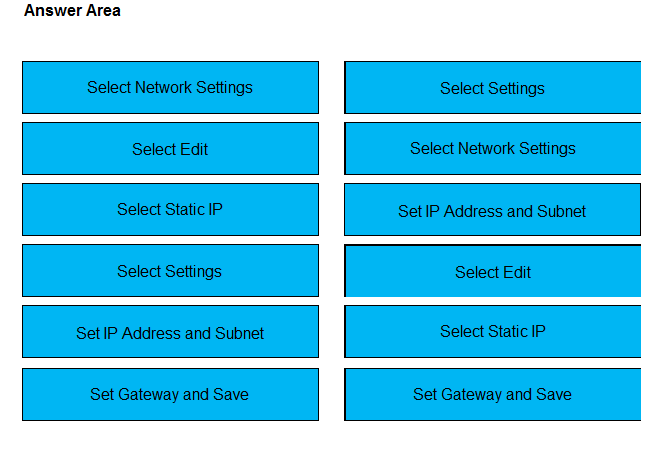The image size is (665, 455).
Task: Choose Select Static IP in left column
Action: coord(170,209)
